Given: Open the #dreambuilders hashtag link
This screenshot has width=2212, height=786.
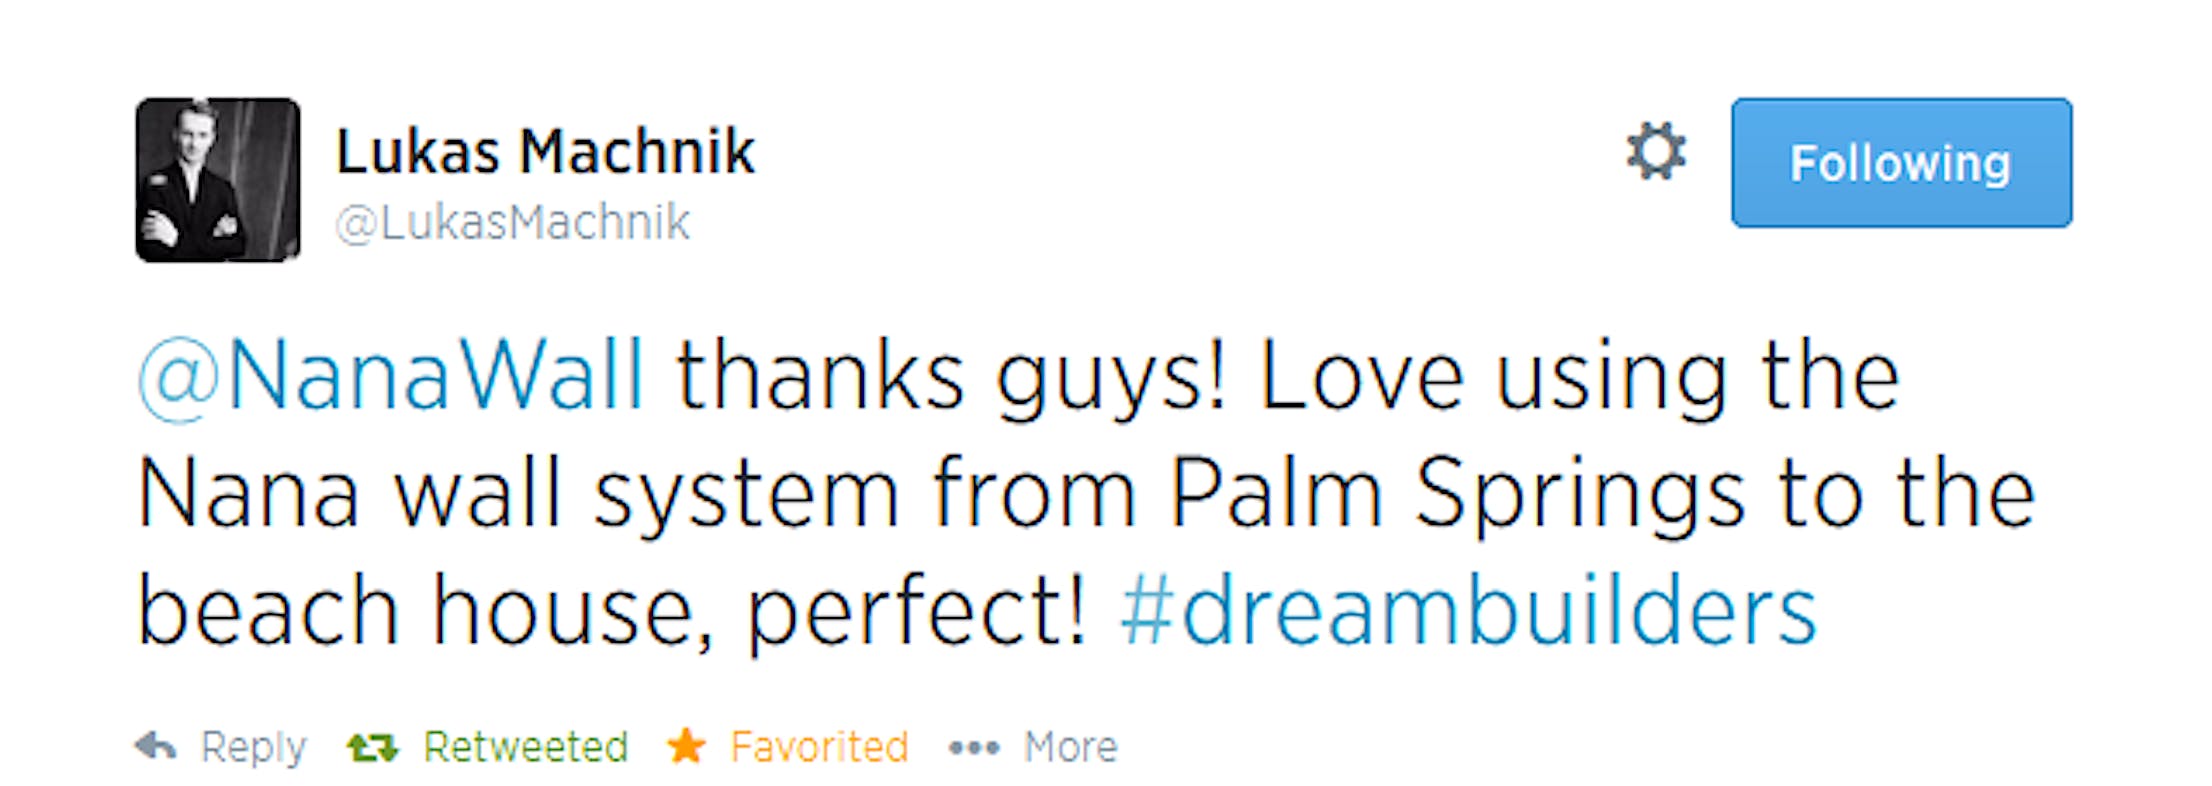Looking at the screenshot, I should [1467, 611].
